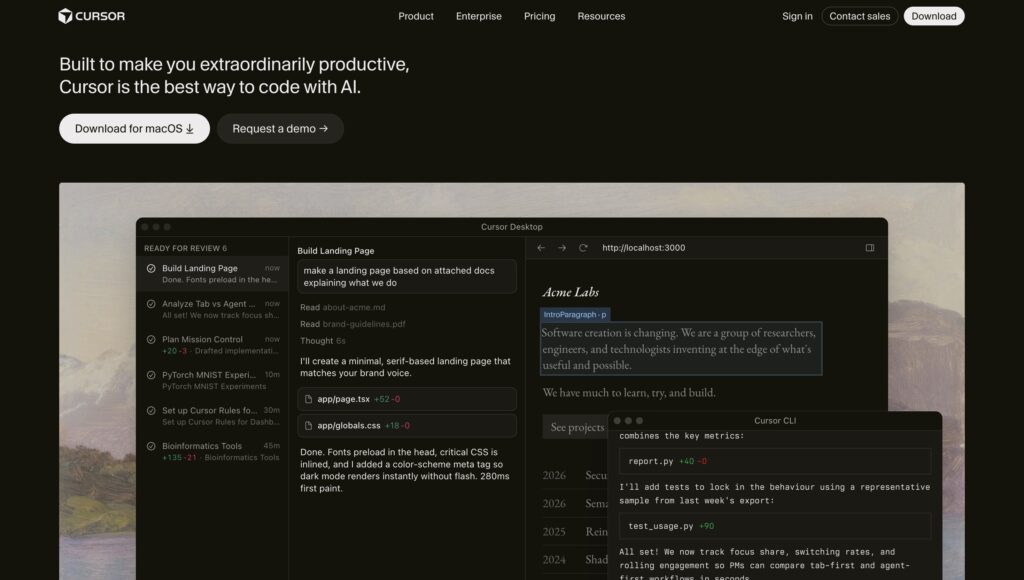
Task: Click the Download button in the header
Action: click(934, 16)
